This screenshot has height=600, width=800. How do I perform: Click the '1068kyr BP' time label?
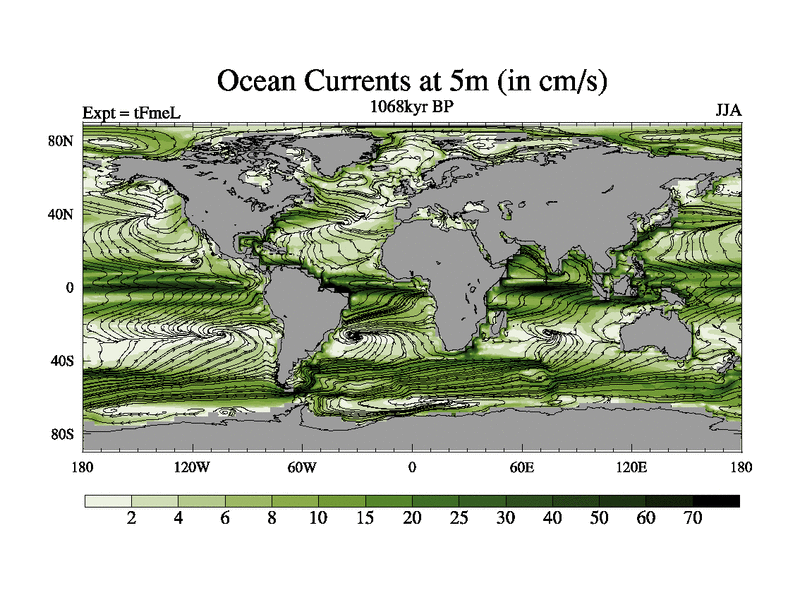pyautogui.click(x=411, y=106)
